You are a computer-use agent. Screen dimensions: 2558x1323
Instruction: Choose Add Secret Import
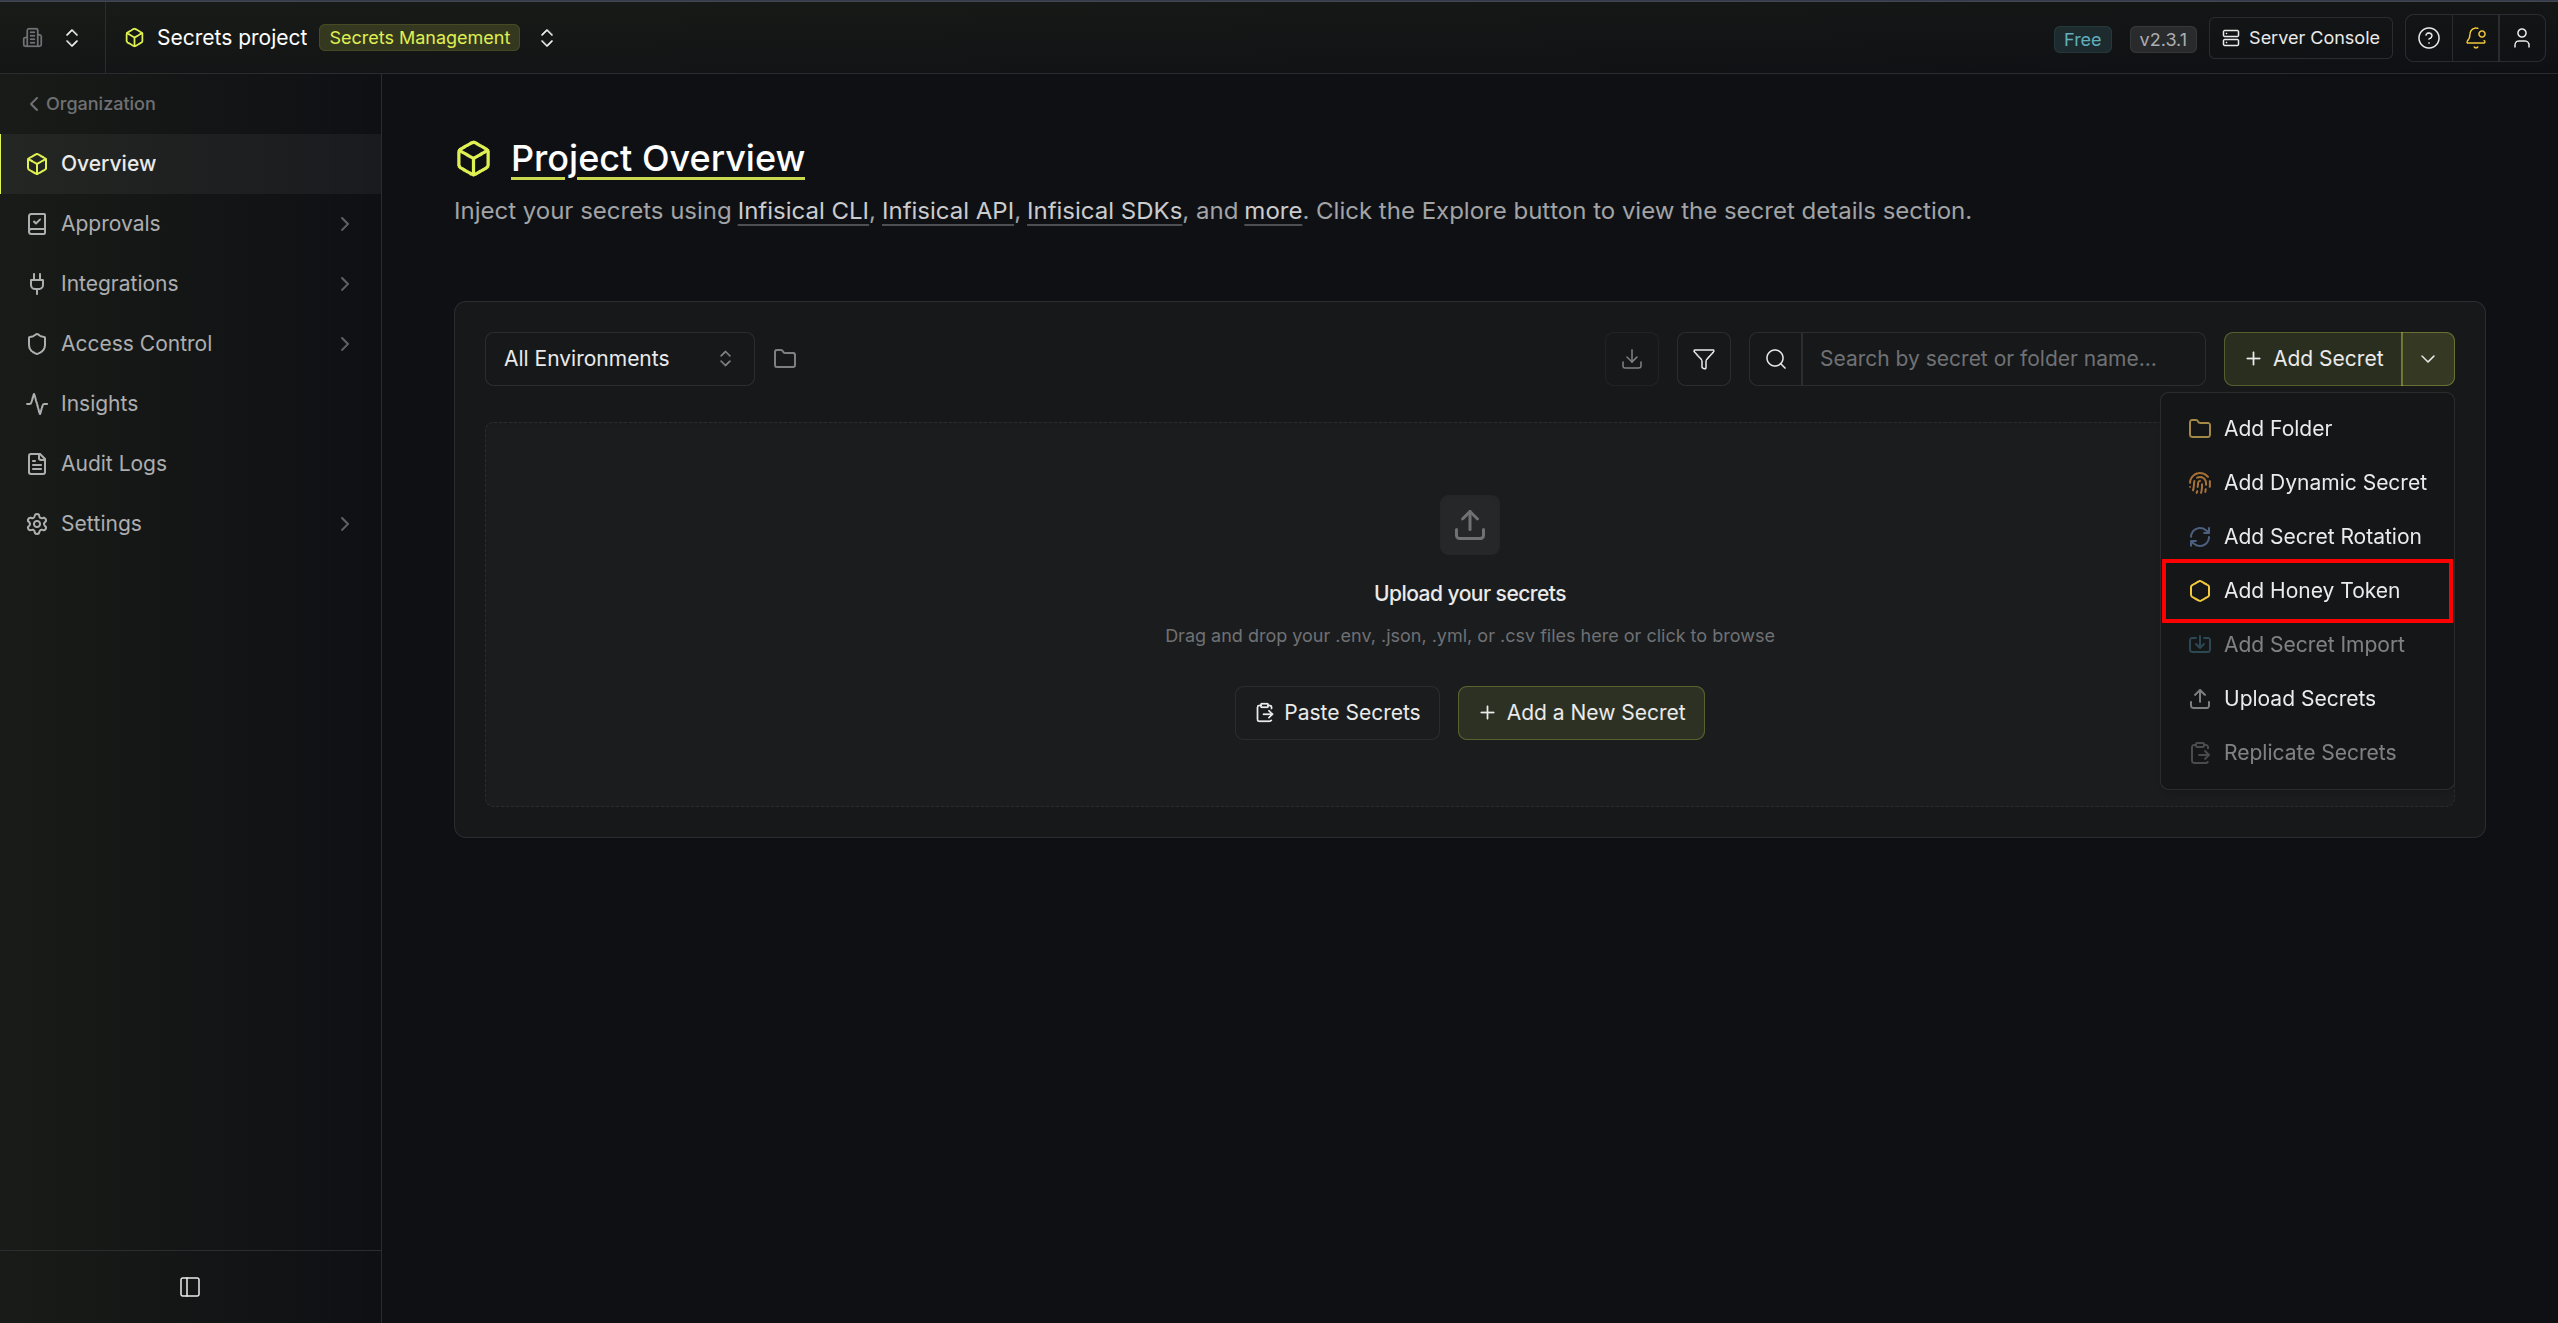(2308, 645)
